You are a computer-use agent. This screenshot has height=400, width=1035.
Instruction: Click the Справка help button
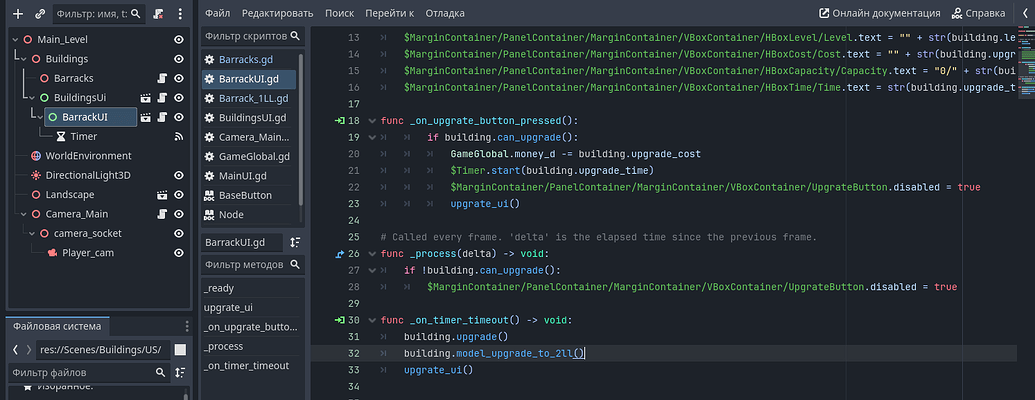click(978, 13)
